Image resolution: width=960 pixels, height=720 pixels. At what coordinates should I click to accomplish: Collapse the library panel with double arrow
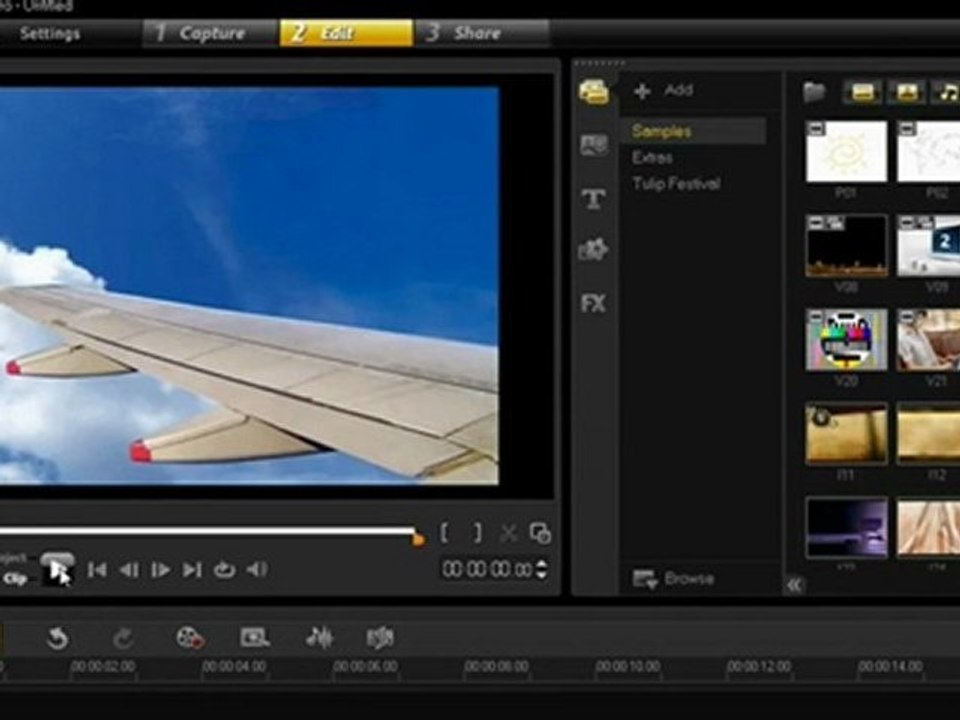[x=795, y=585]
